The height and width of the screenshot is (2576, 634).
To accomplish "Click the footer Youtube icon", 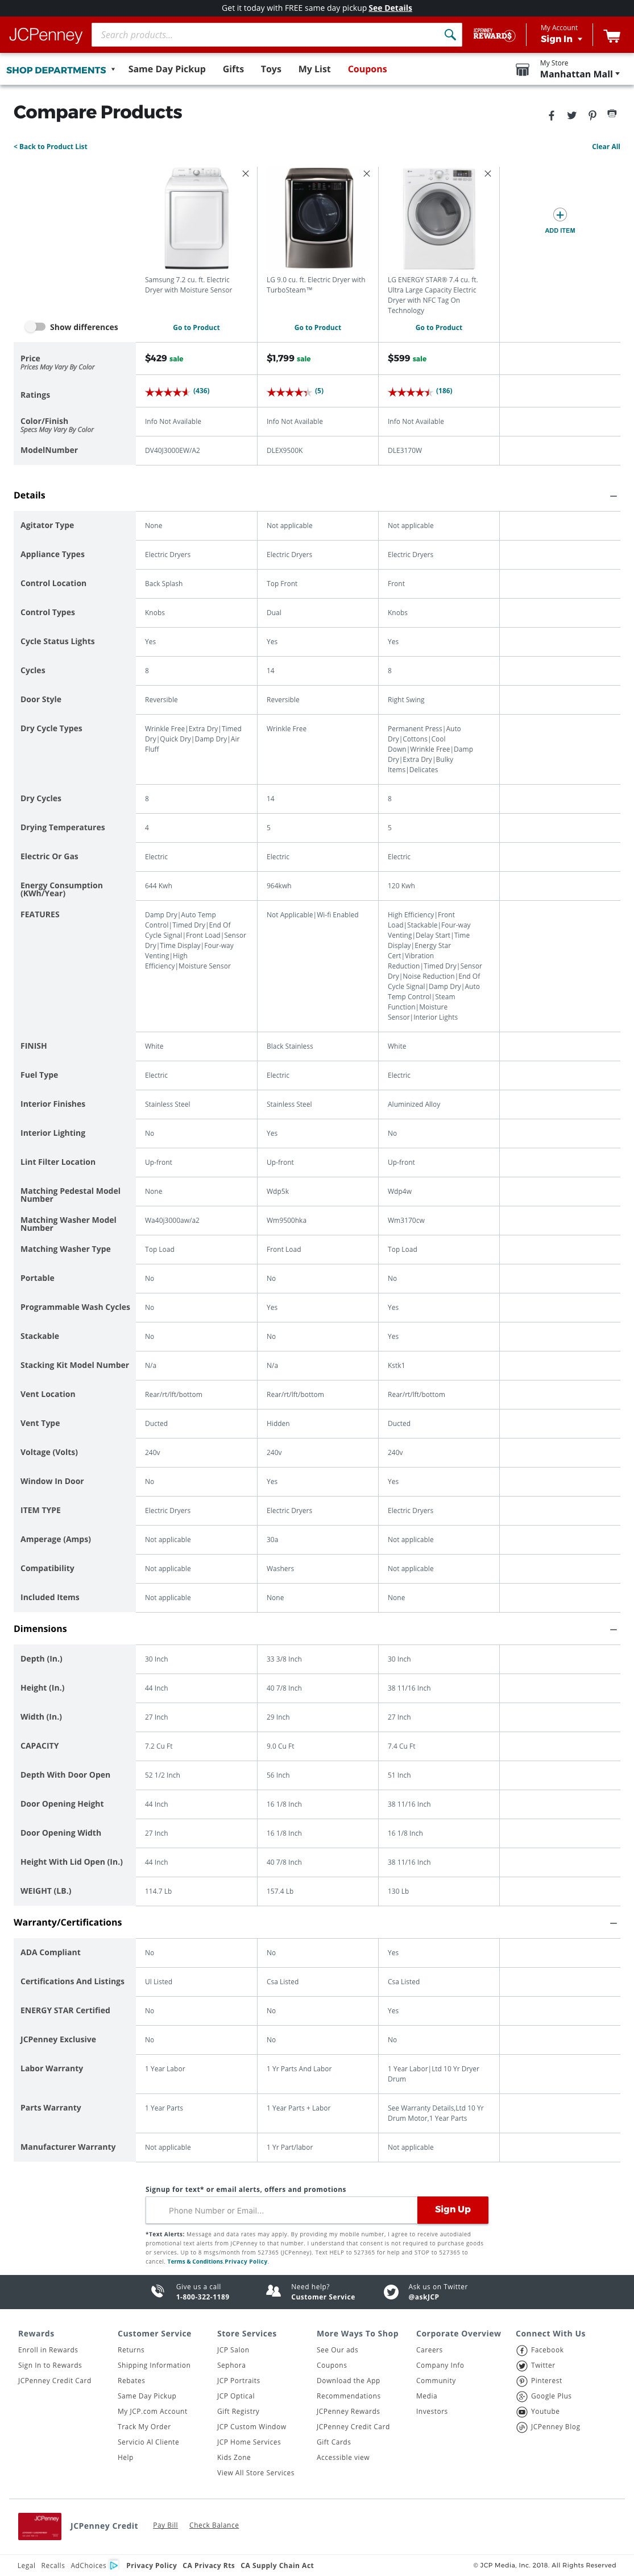I will coord(522,2411).
